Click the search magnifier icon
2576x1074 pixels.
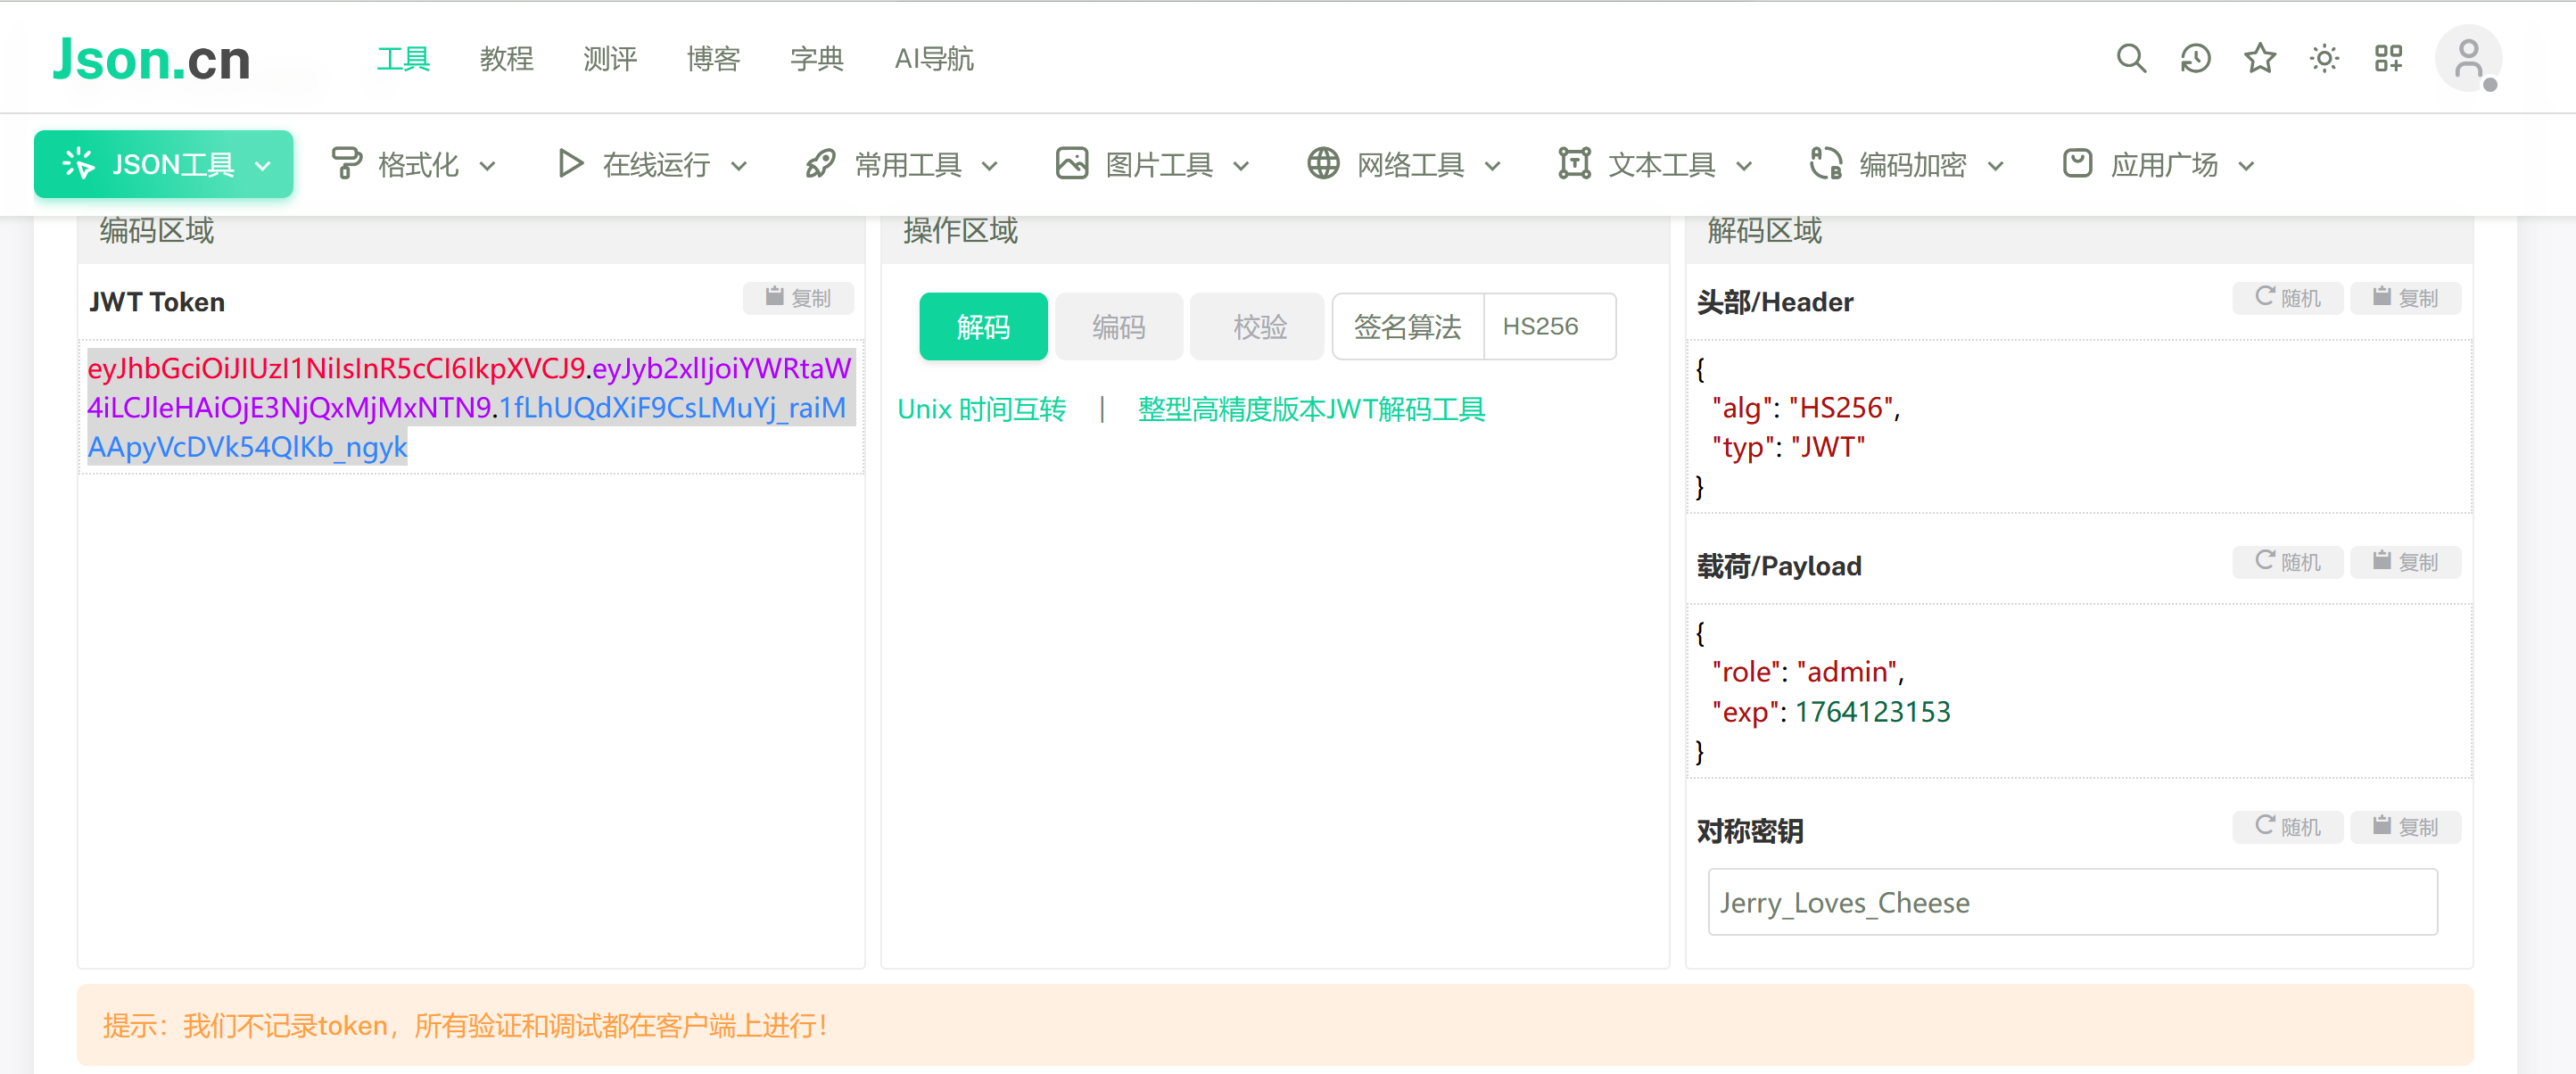pos(2131,58)
